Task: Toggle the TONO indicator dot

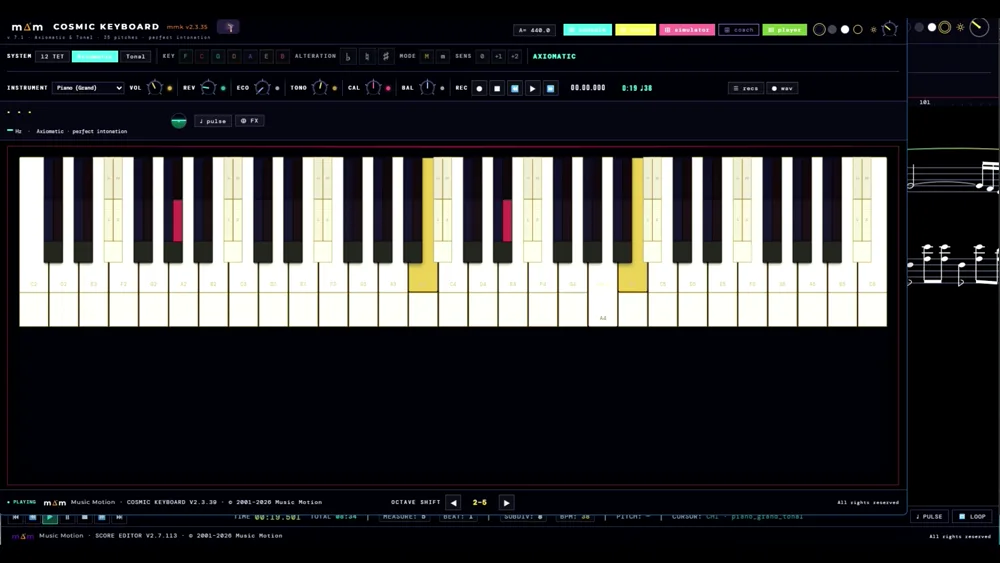Action: (x=335, y=88)
